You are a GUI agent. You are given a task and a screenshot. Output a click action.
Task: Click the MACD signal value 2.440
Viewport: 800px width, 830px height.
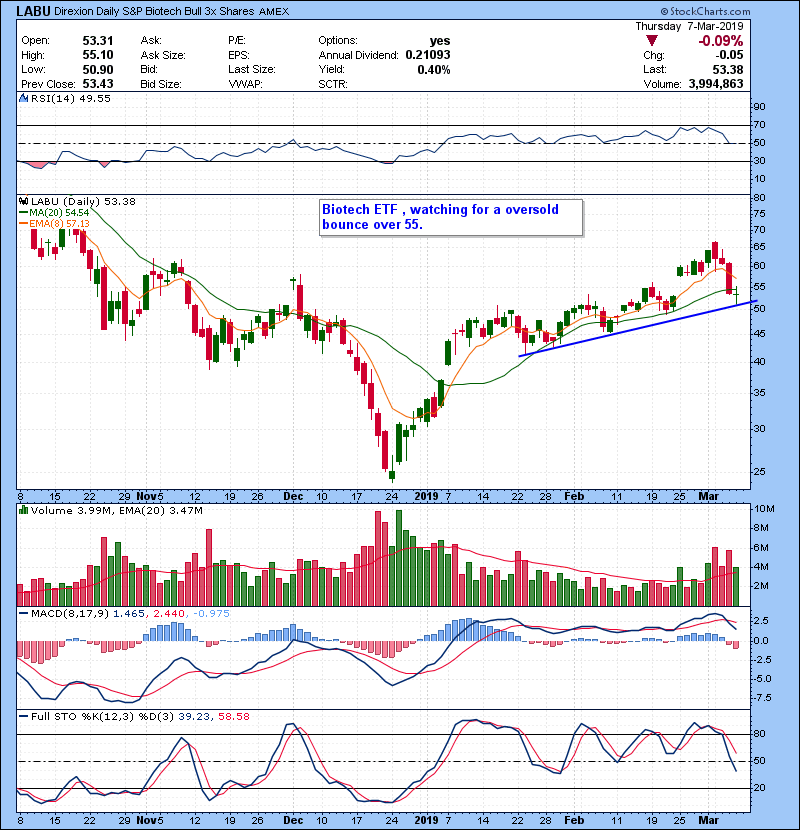coord(169,614)
